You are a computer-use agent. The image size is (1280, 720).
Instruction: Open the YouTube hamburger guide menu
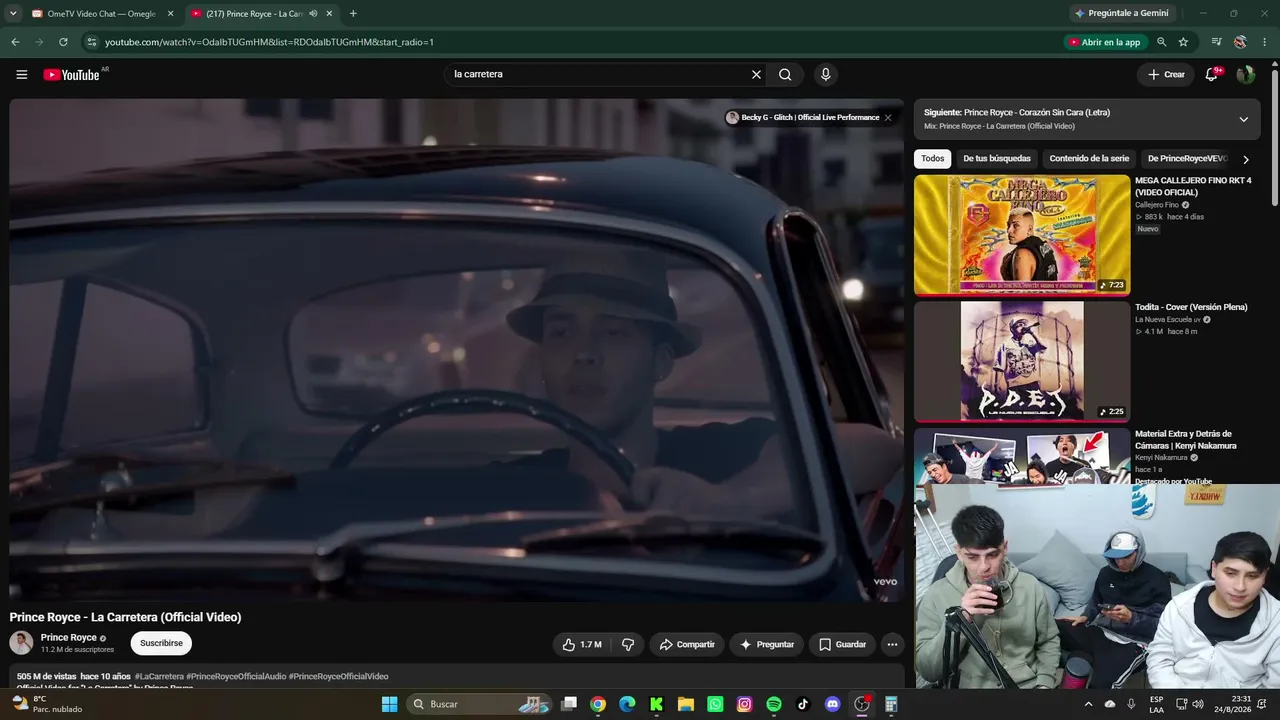pyautogui.click(x=21, y=74)
